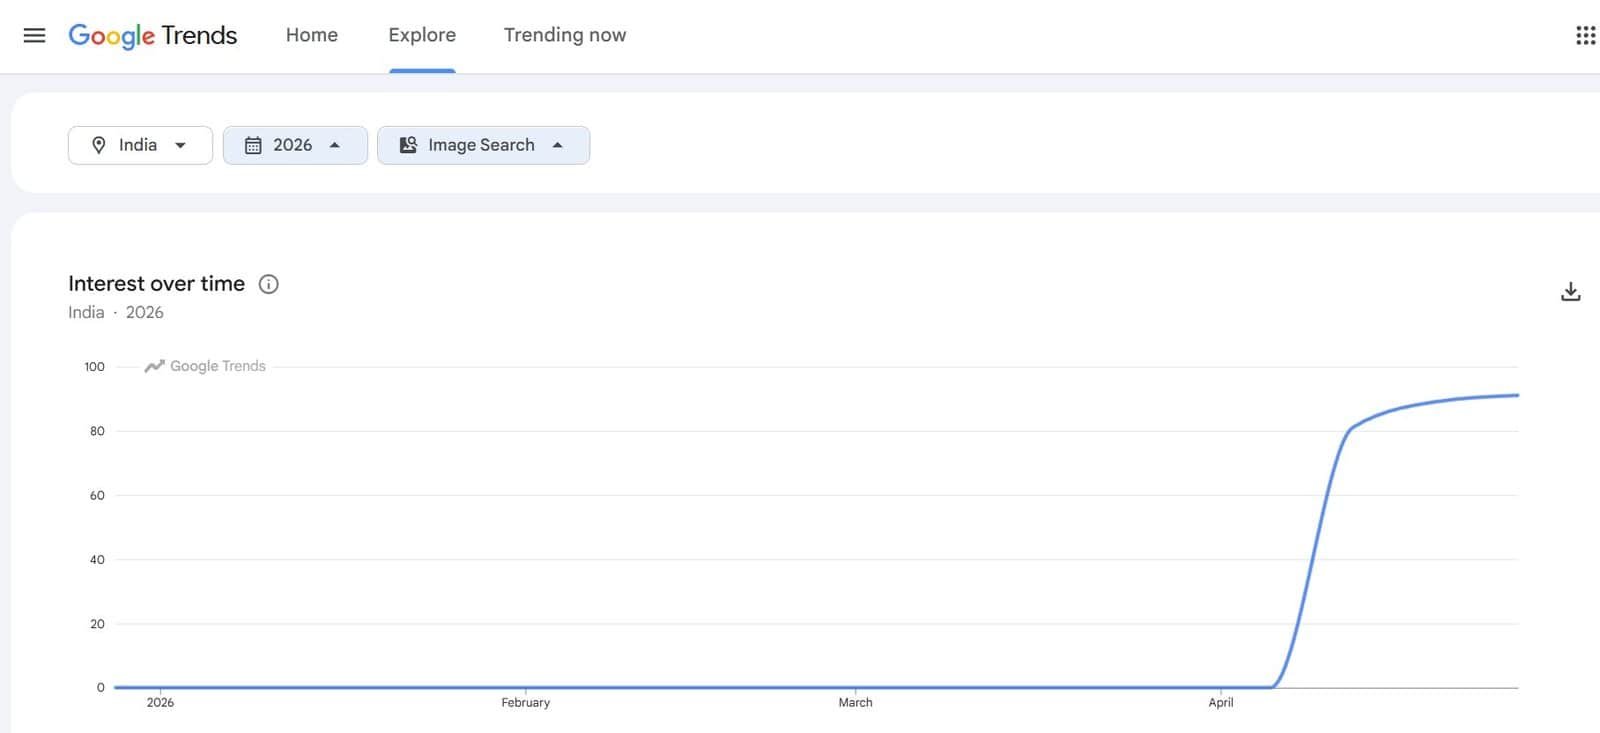
Task: Open the Google apps grid
Action: click(1585, 35)
